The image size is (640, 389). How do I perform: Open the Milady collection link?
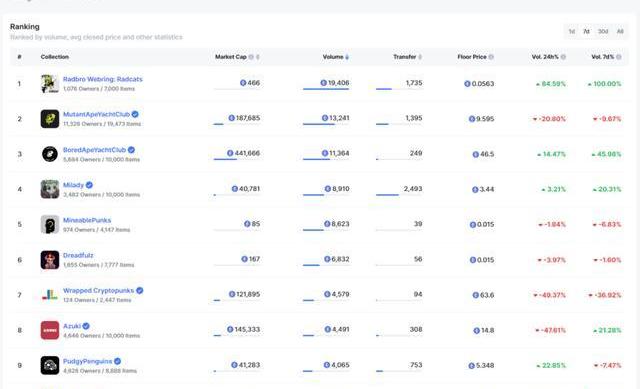73,185
